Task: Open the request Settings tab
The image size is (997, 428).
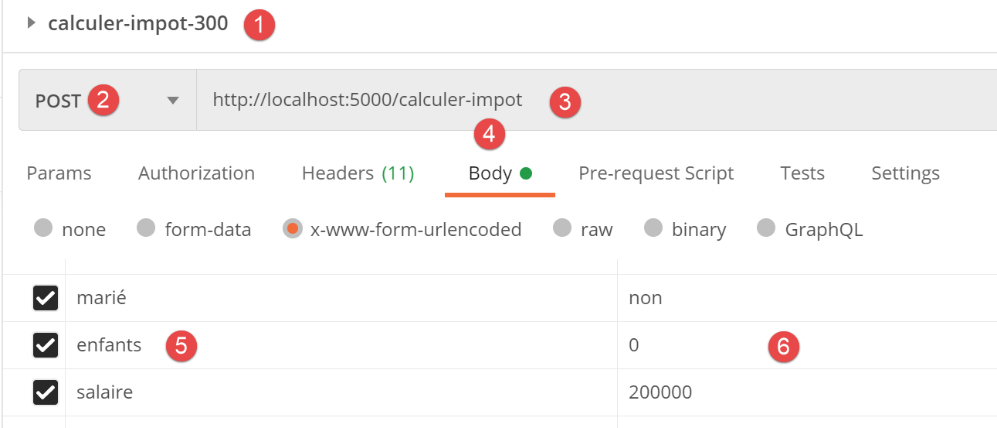Action: coord(905,173)
